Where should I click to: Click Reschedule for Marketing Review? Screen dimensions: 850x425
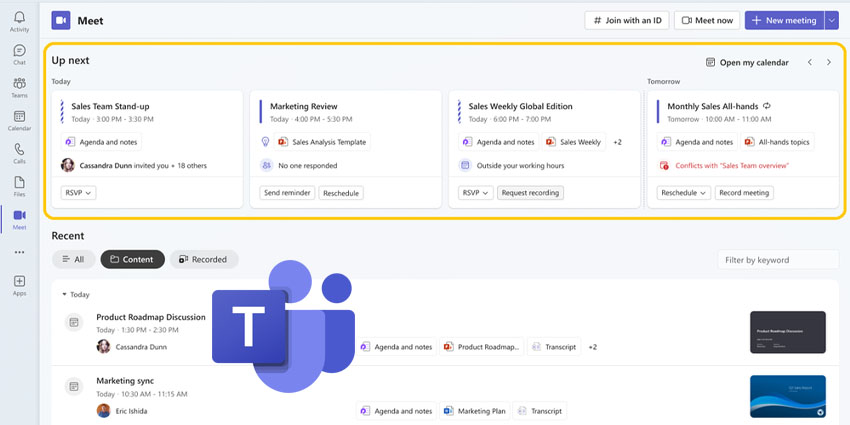click(x=340, y=192)
